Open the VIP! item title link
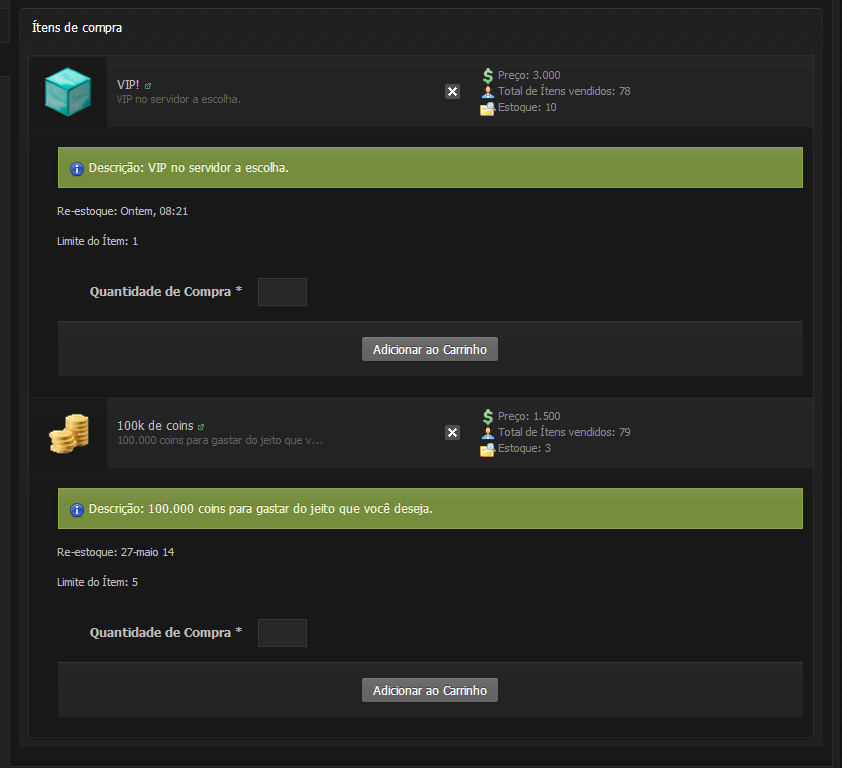Screen dimensions: 842x768 tap(128, 85)
